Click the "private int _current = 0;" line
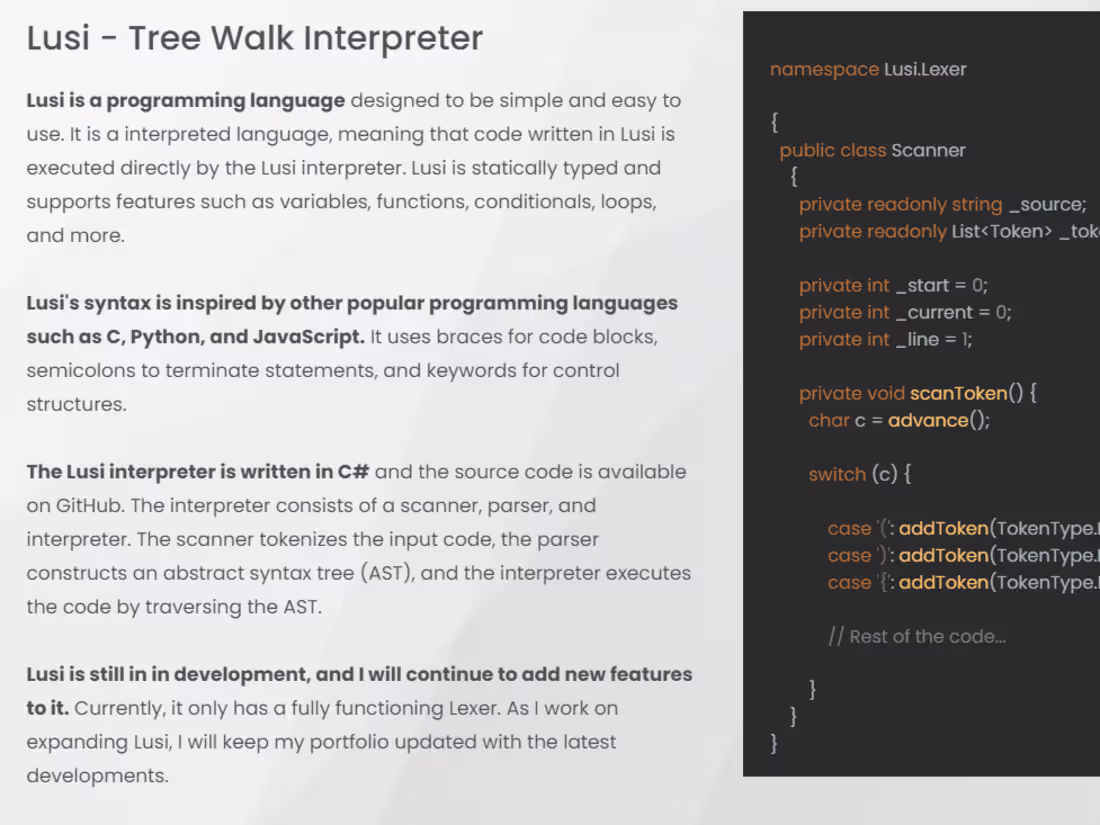 click(x=905, y=312)
